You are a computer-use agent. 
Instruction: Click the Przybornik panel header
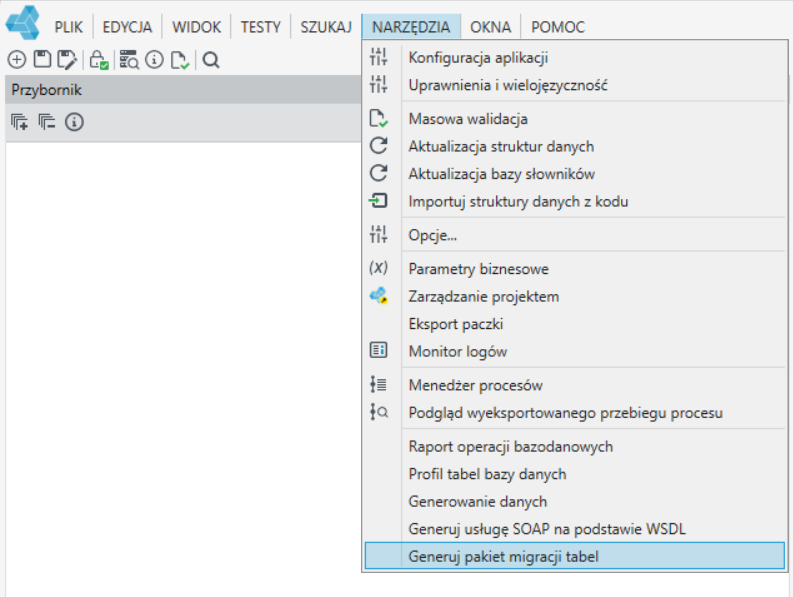pos(183,90)
